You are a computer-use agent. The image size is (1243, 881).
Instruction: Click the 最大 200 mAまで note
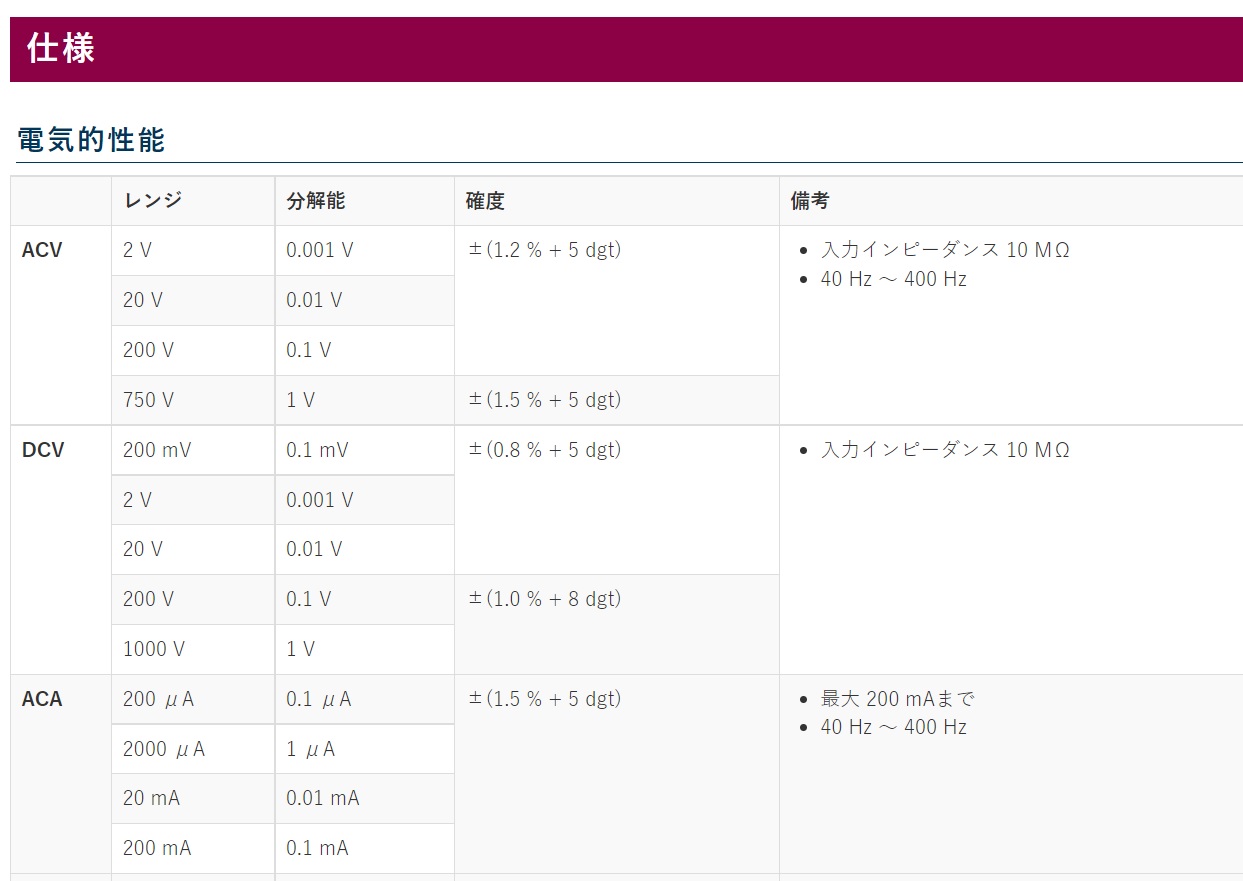[897, 699]
